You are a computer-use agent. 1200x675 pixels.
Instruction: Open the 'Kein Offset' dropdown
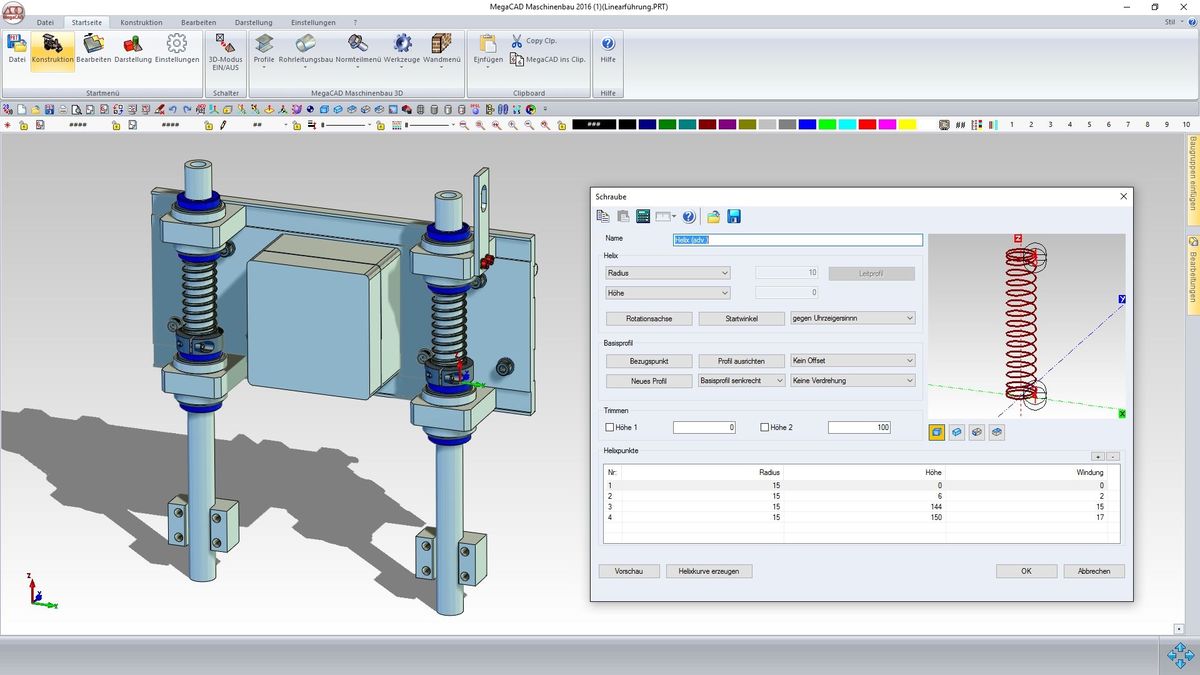852,360
